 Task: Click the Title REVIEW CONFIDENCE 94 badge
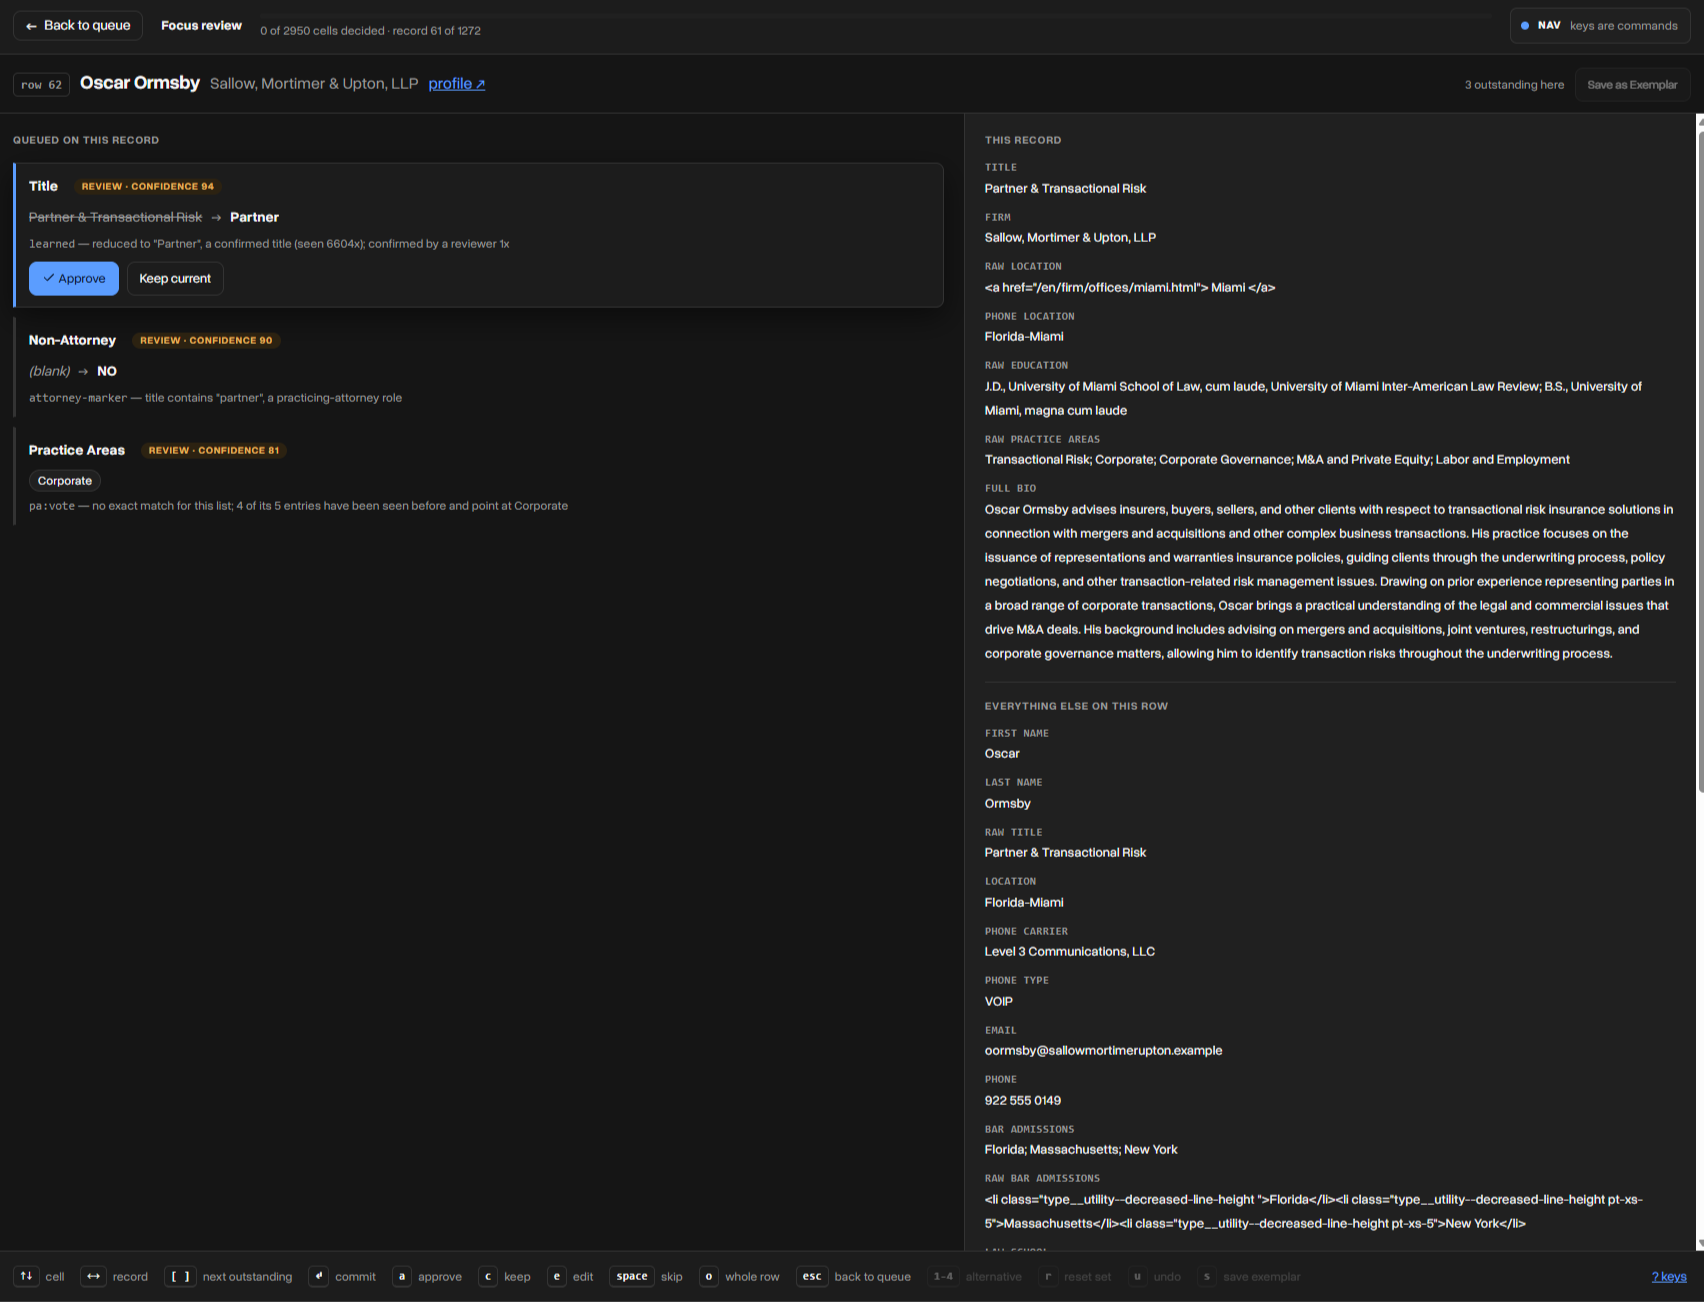pyautogui.click(x=148, y=187)
